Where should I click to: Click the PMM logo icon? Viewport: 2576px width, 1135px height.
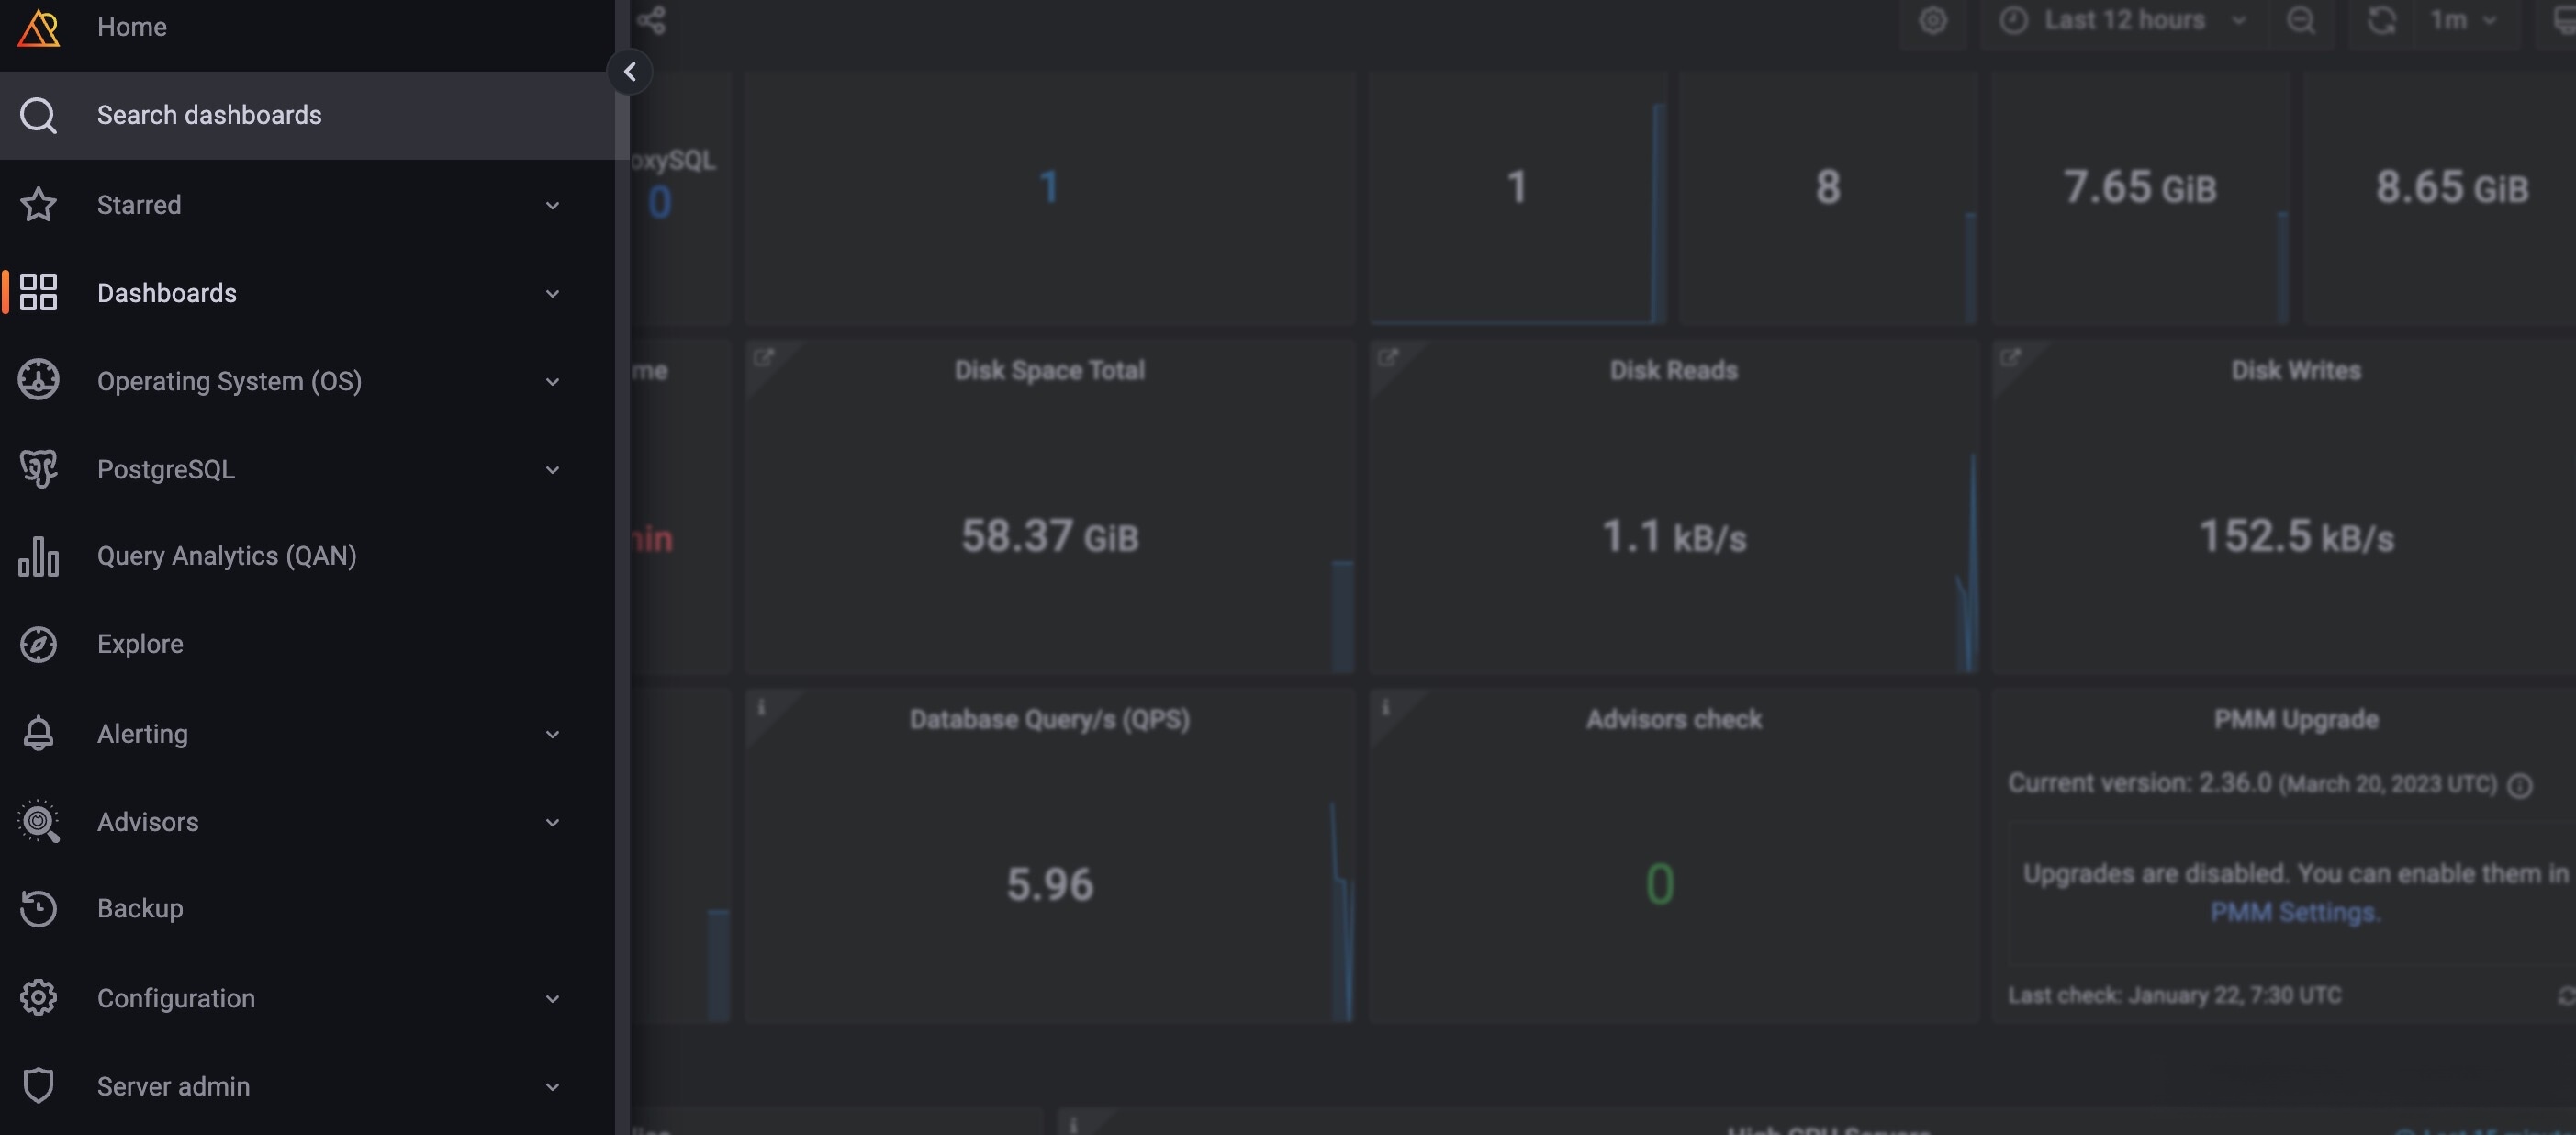pyautogui.click(x=38, y=27)
